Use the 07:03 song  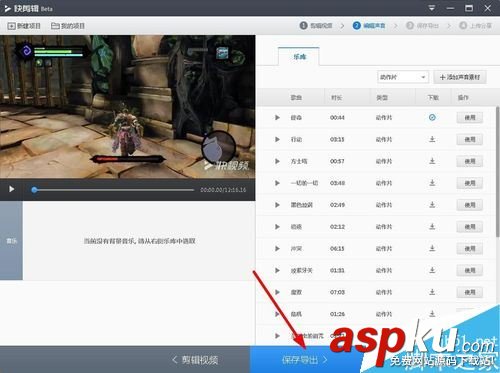470,292
